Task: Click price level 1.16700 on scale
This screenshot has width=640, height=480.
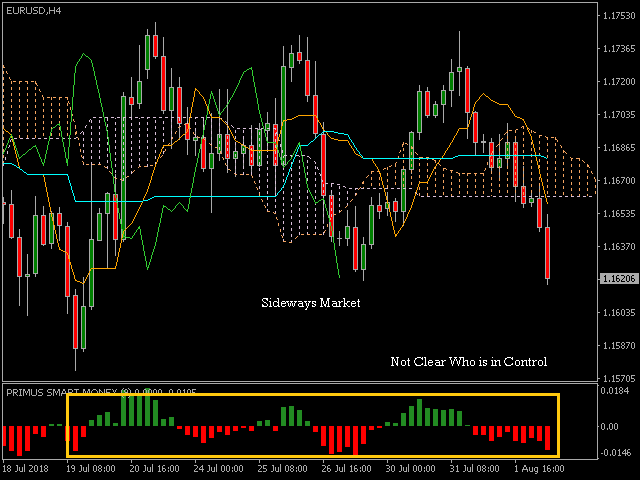Action: click(x=619, y=180)
